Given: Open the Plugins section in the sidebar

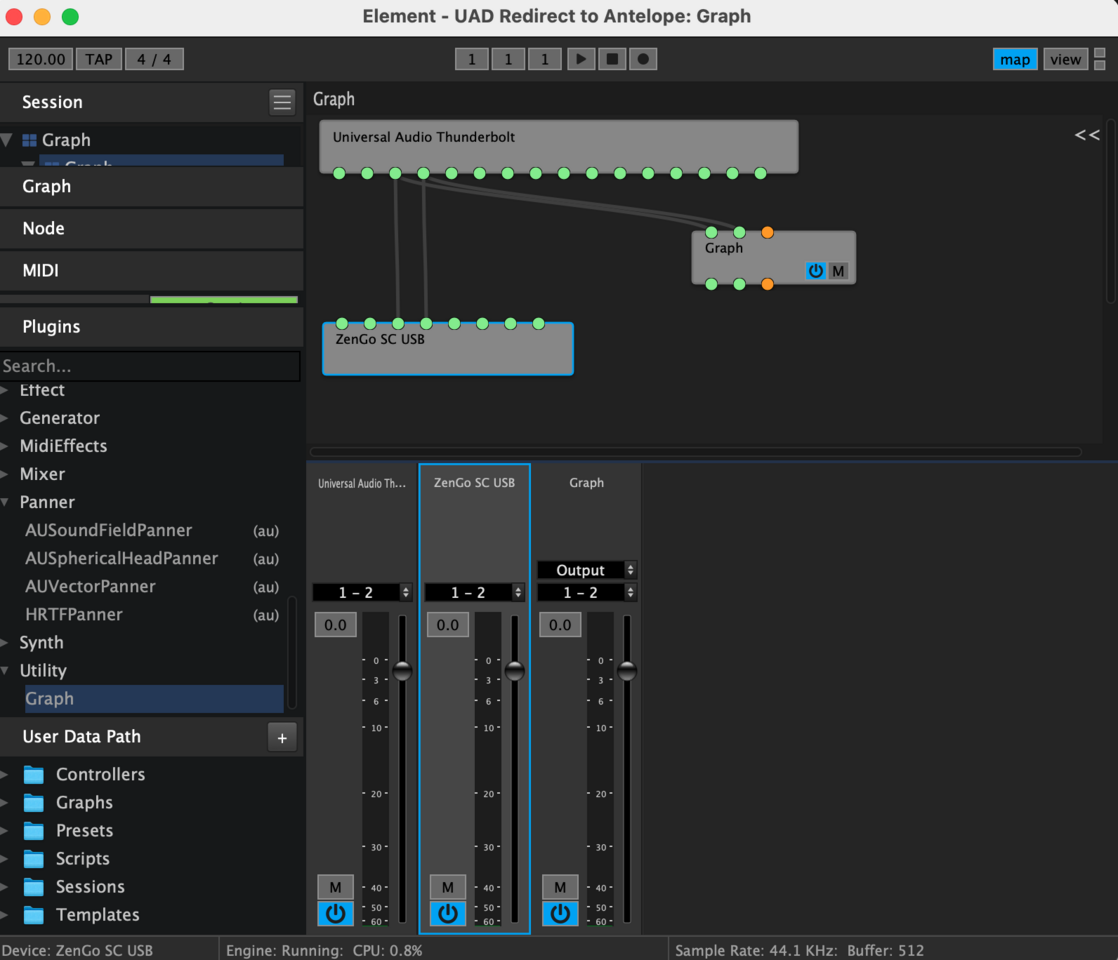Looking at the screenshot, I should [x=151, y=327].
